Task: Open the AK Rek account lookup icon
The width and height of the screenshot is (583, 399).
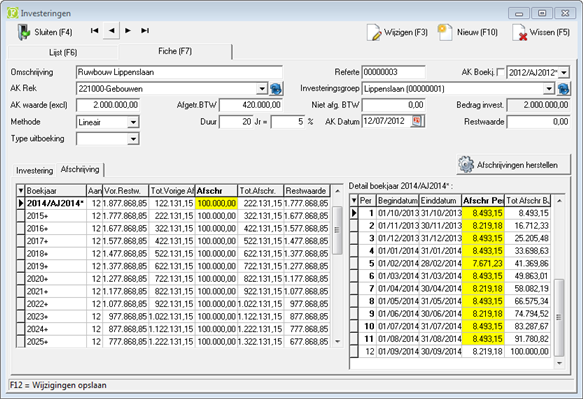Action: point(276,89)
